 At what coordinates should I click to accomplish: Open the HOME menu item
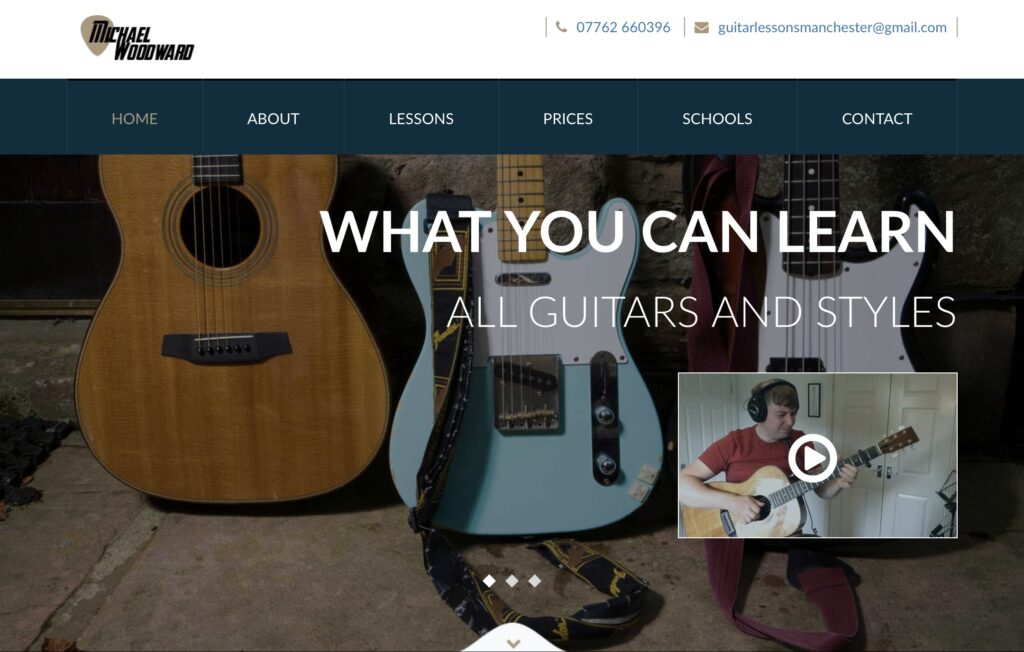(135, 118)
